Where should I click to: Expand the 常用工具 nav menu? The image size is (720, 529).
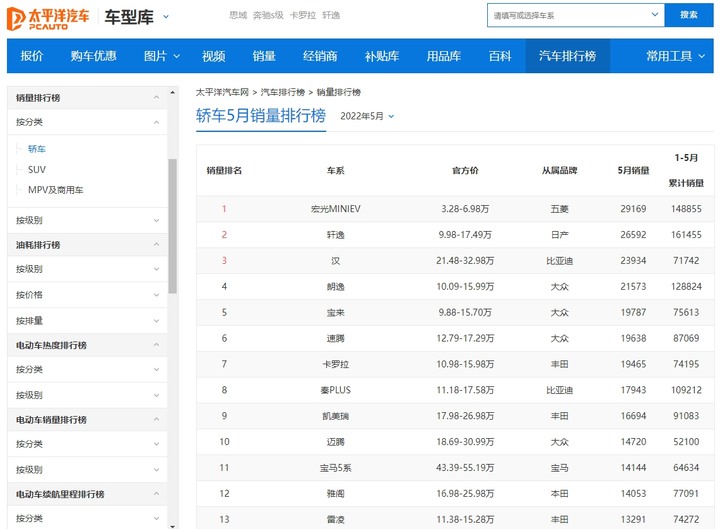[675, 56]
